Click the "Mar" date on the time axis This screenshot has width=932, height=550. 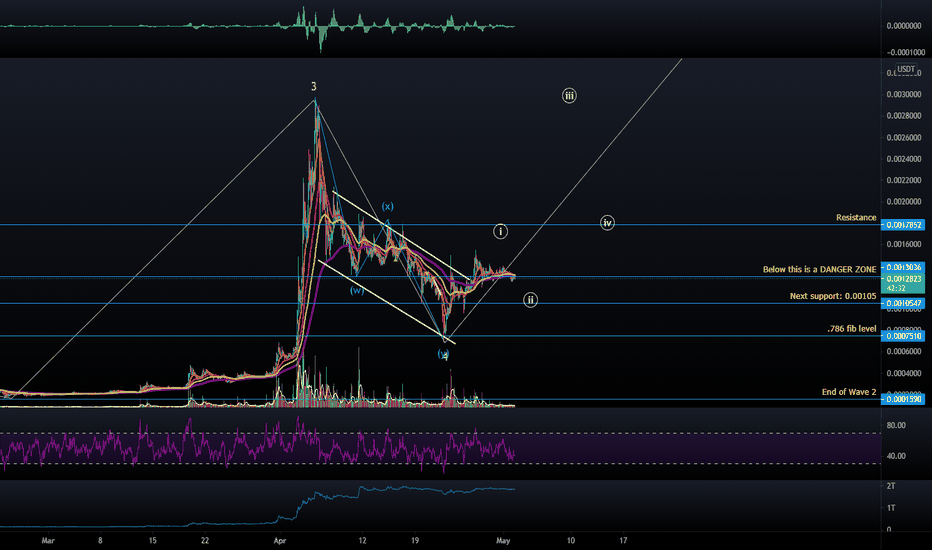point(48,540)
